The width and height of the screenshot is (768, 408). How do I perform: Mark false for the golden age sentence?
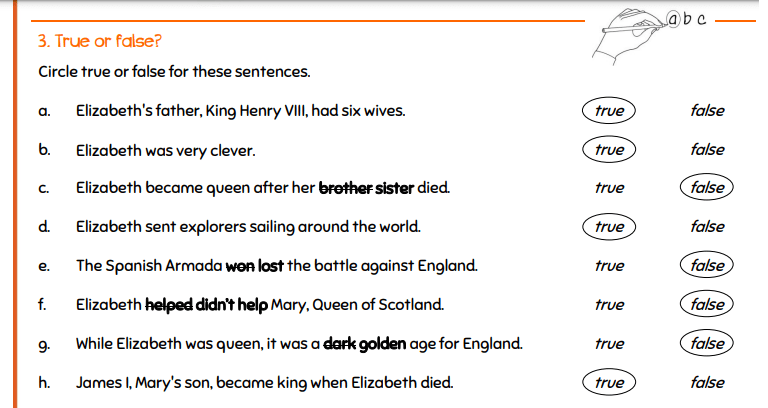(707, 343)
